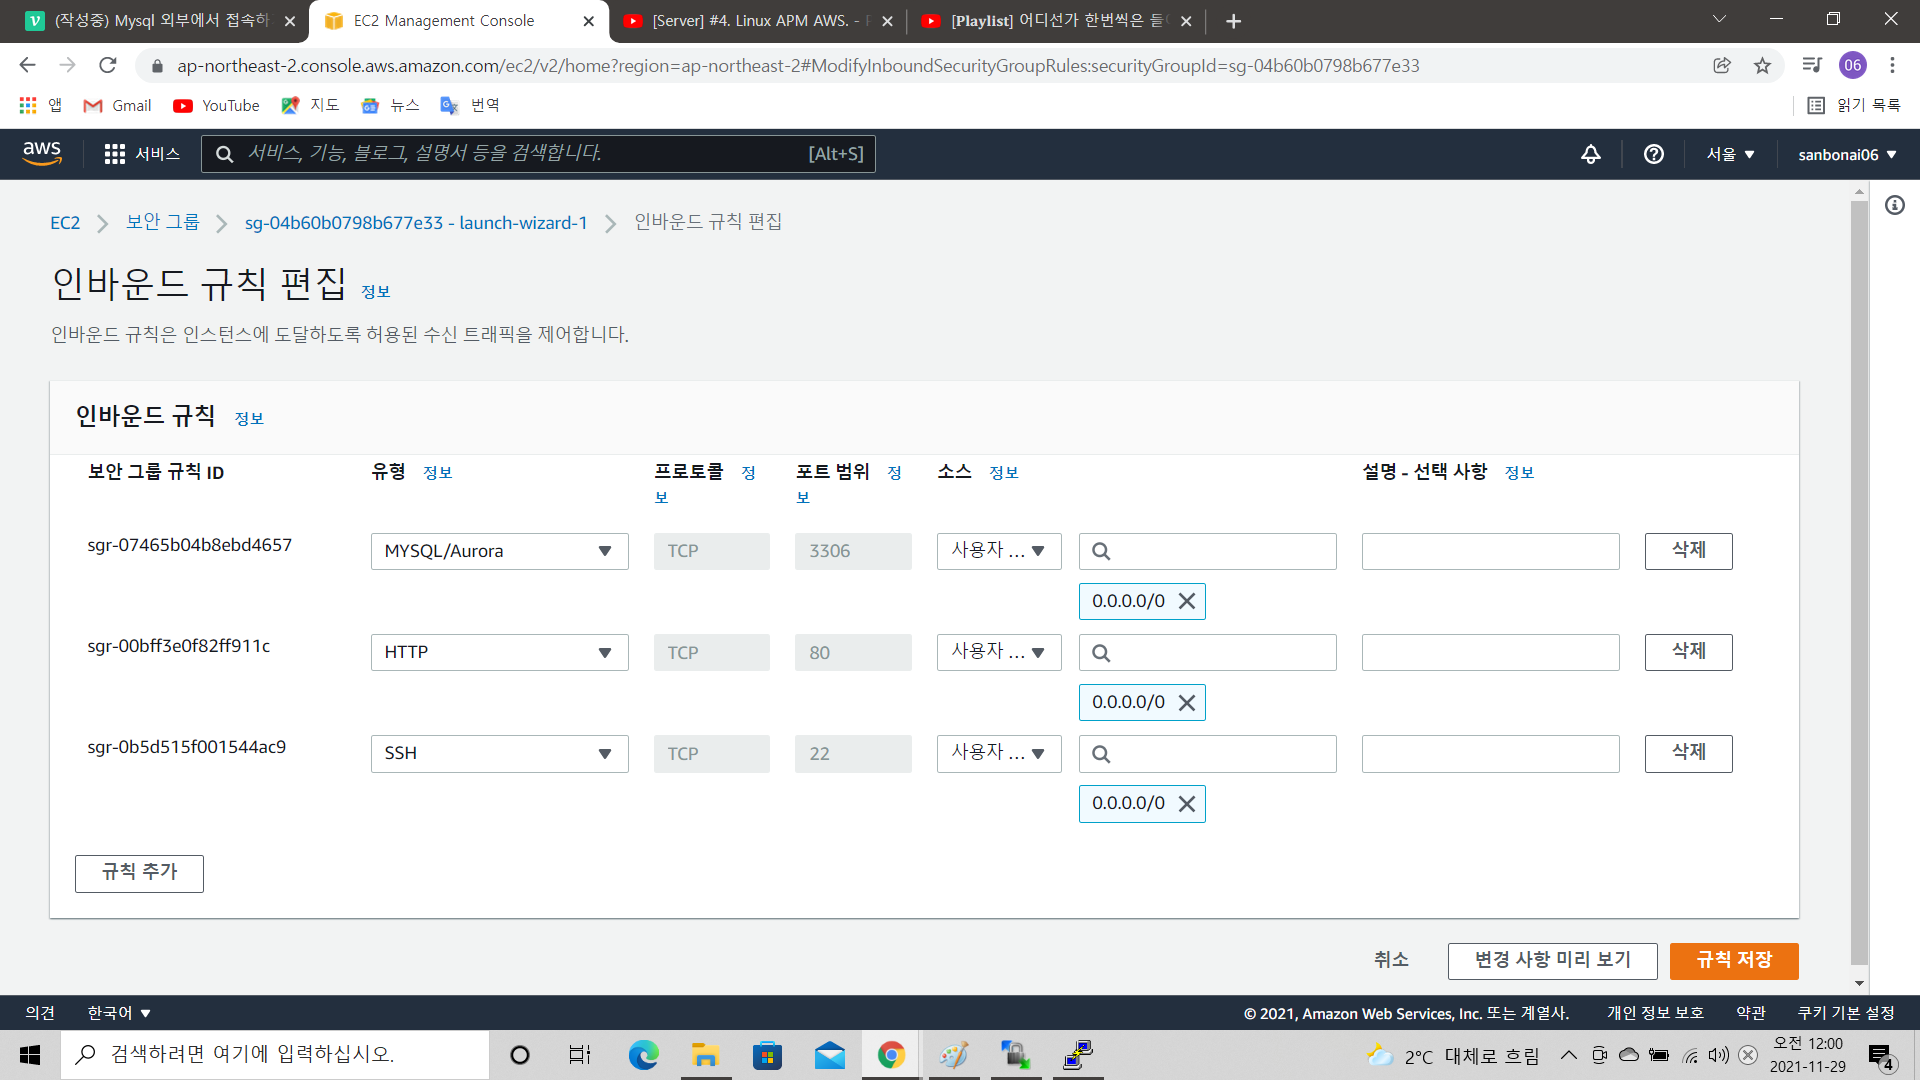The height and width of the screenshot is (1080, 1920).
Task: Open the AWS services grid menu
Action: (115, 154)
